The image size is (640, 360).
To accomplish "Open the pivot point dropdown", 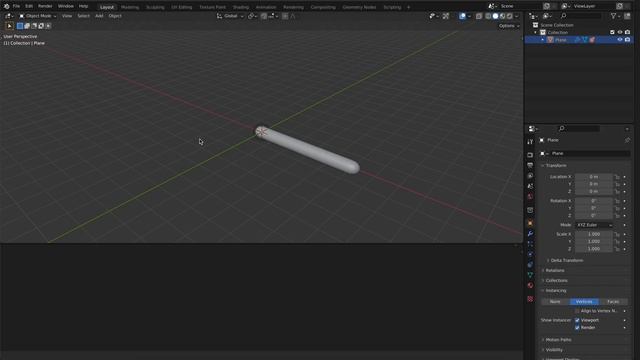I will [253, 16].
